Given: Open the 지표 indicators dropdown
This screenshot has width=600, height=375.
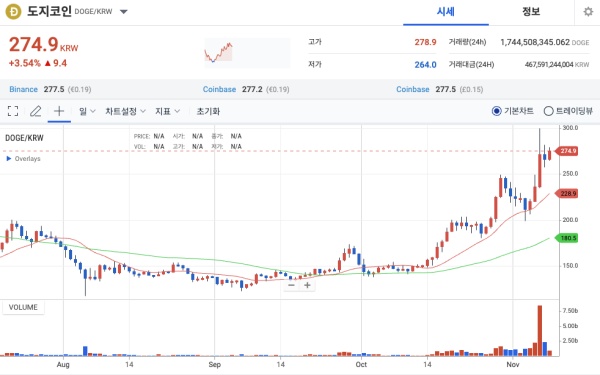Looking at the screenshot, I should [167, 111].
